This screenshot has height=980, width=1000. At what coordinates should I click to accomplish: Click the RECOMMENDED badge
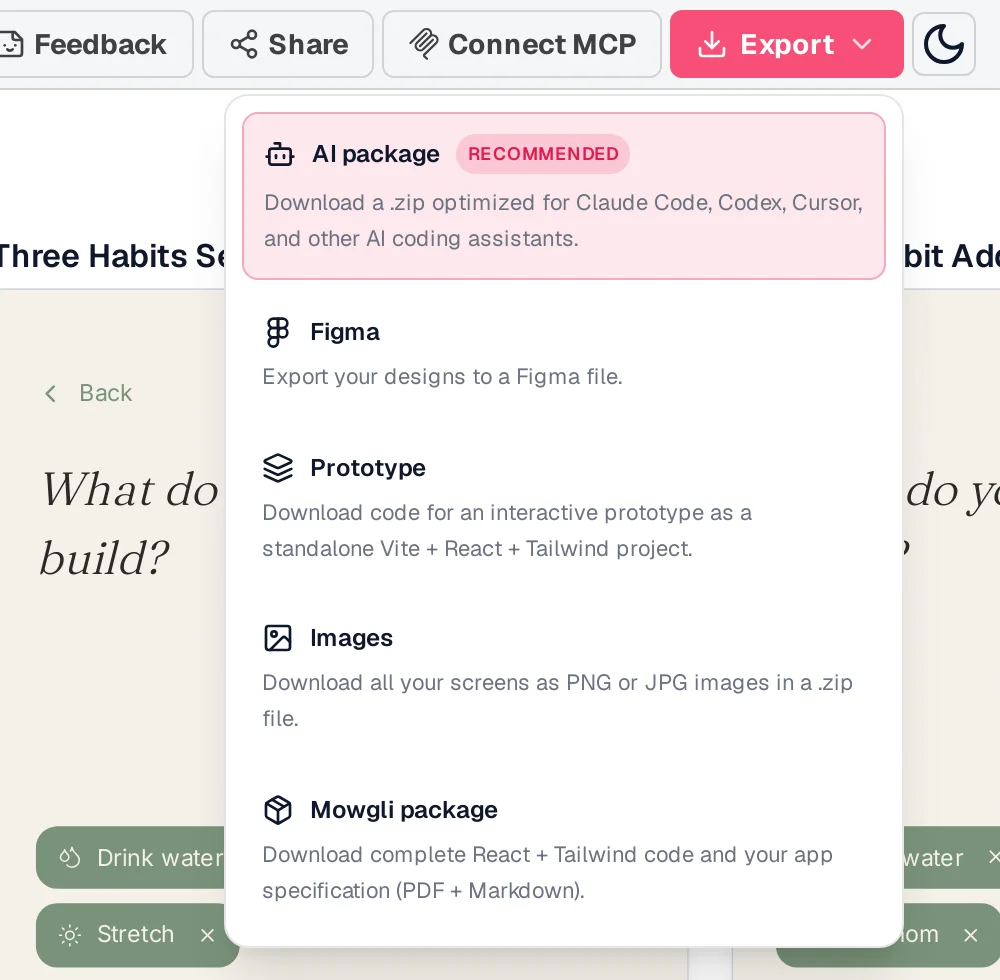543,154
